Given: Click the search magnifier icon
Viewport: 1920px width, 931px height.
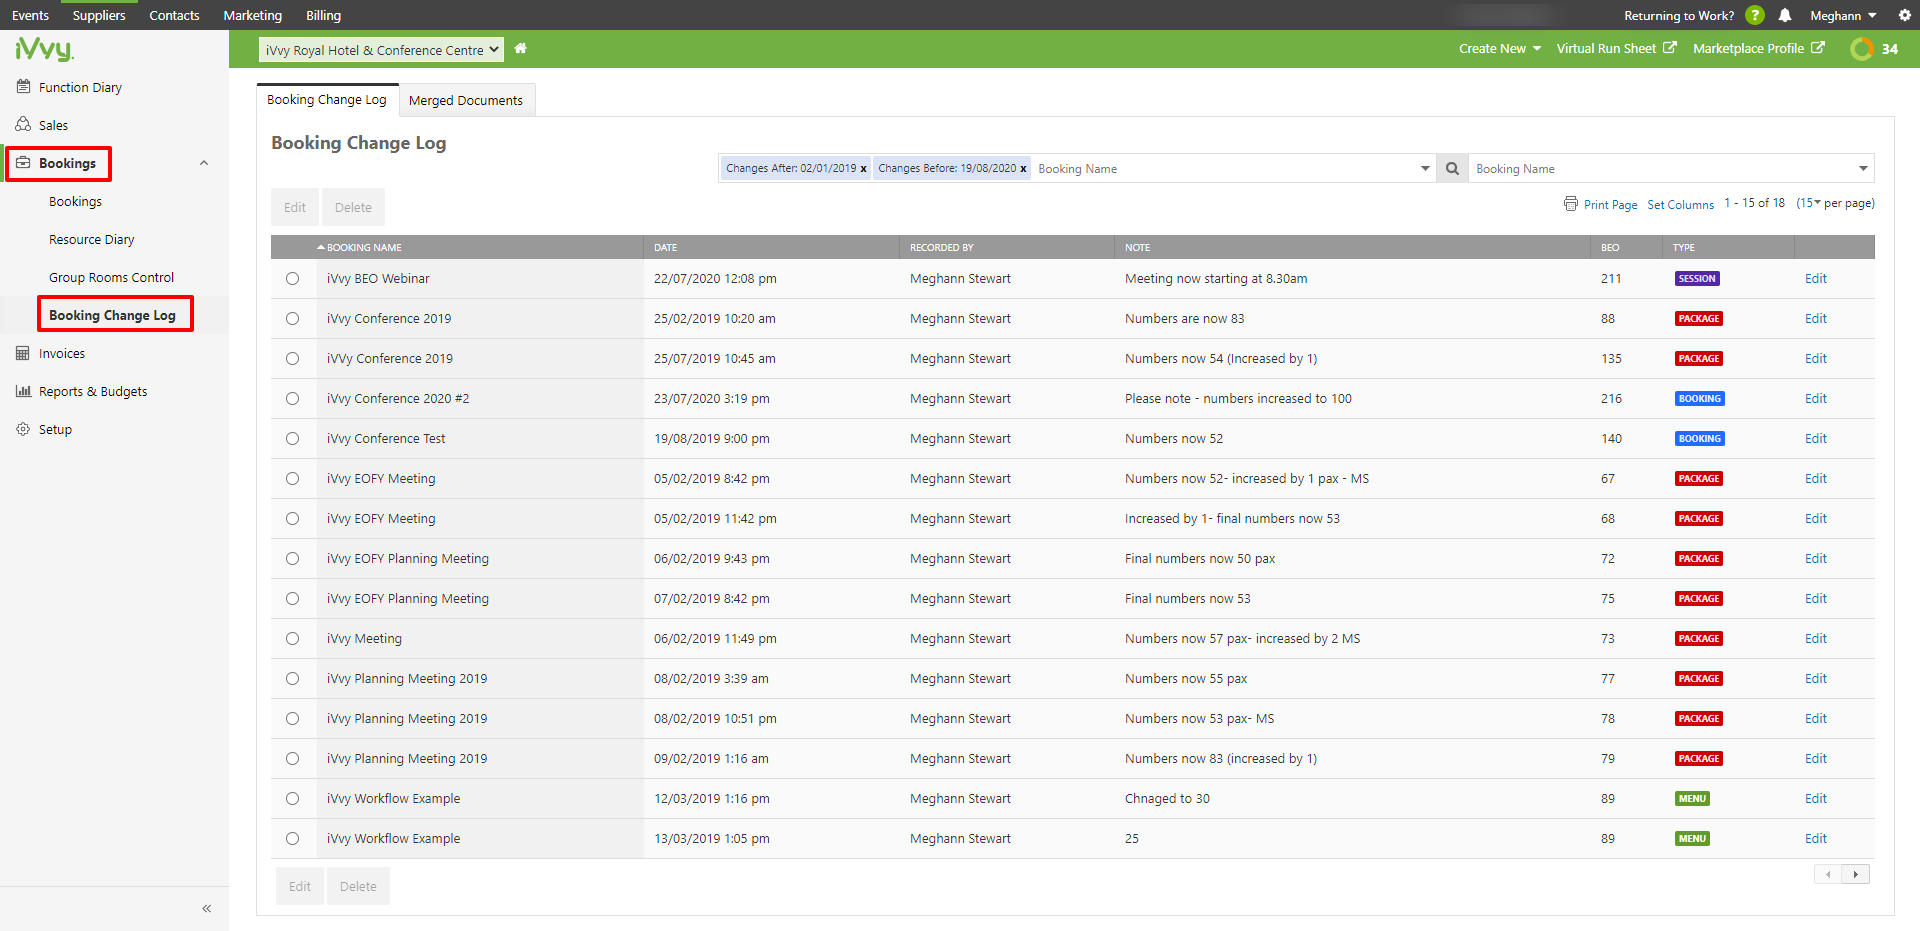Looking at the screenshot, I should pos(1452,168).
